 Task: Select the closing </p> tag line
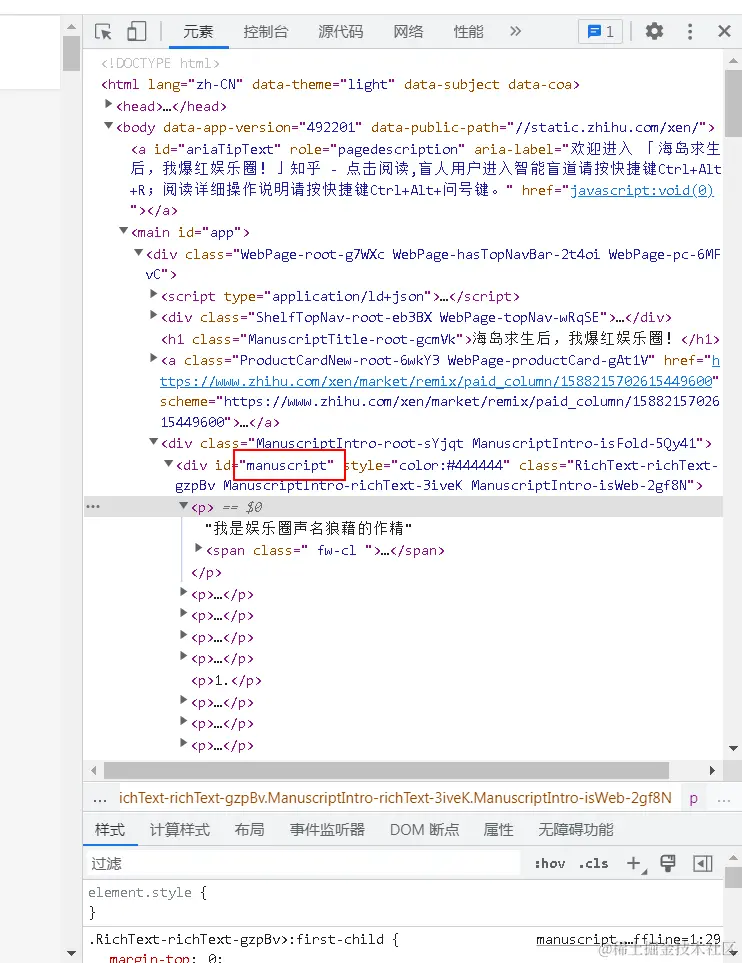pyautogui.click(x=206, y=573)
